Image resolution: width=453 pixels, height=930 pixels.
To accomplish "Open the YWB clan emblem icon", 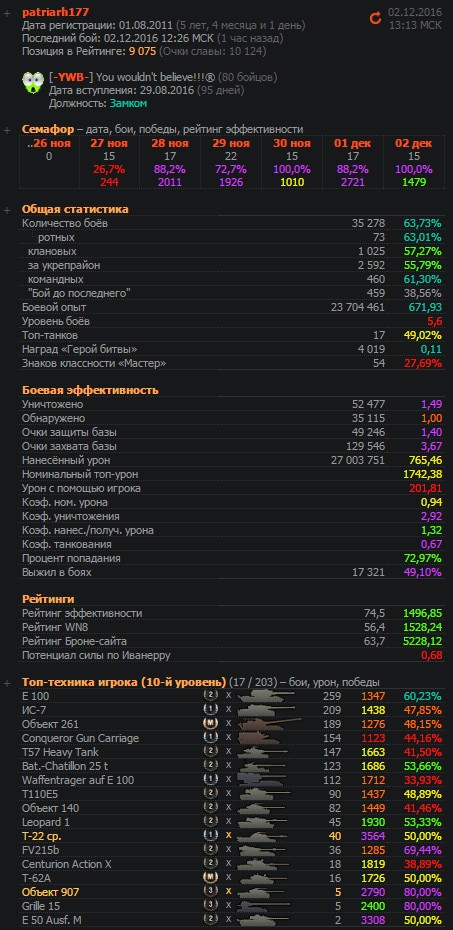I will tap(32, 84).
